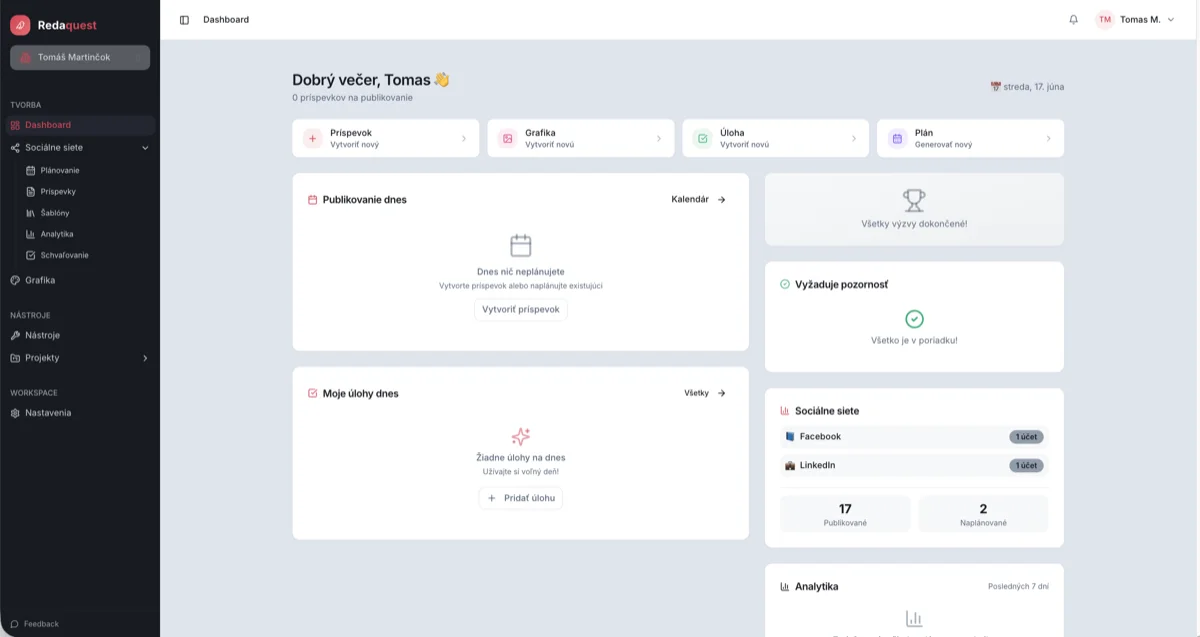This screenshot has width=1200, height=637.
Task: Click the large calendar icon above Dnes nič neplánujete
Action: tap(521, 246)
